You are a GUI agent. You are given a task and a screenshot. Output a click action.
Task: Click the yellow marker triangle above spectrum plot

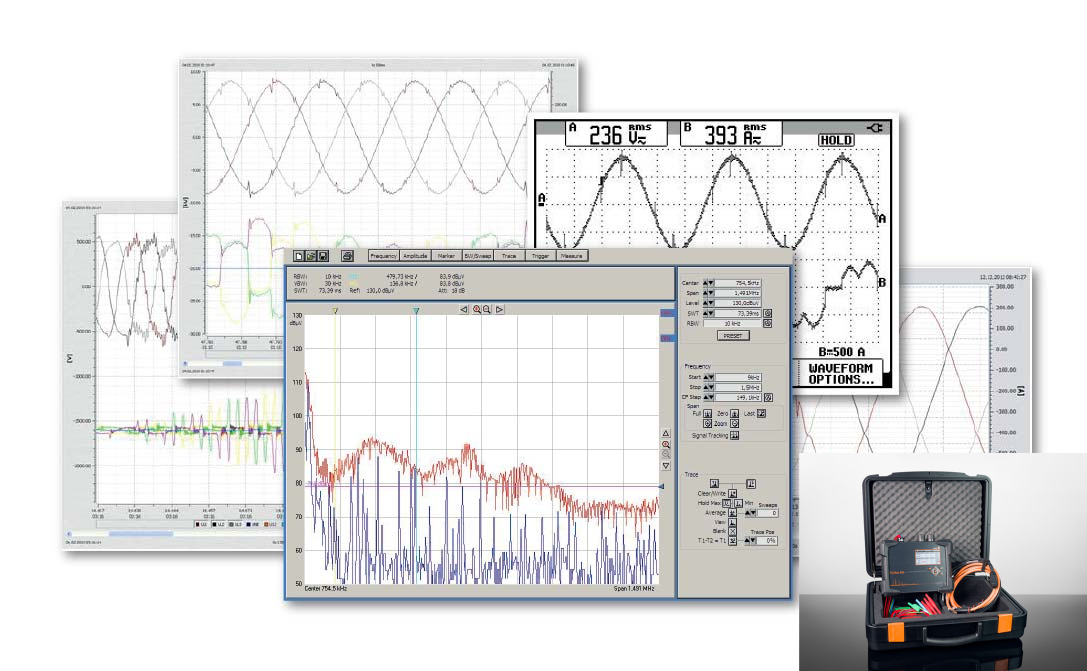(335, 311)
